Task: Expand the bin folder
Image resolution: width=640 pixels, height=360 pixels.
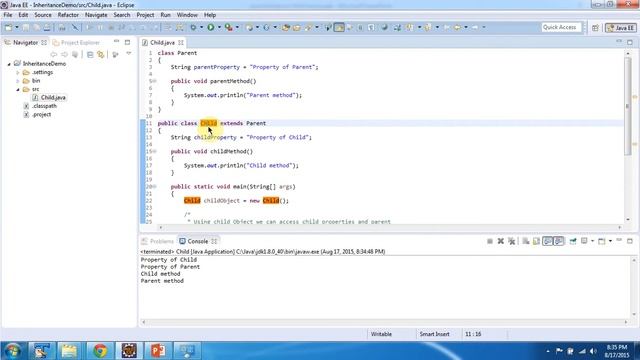Action: (18, 81)
